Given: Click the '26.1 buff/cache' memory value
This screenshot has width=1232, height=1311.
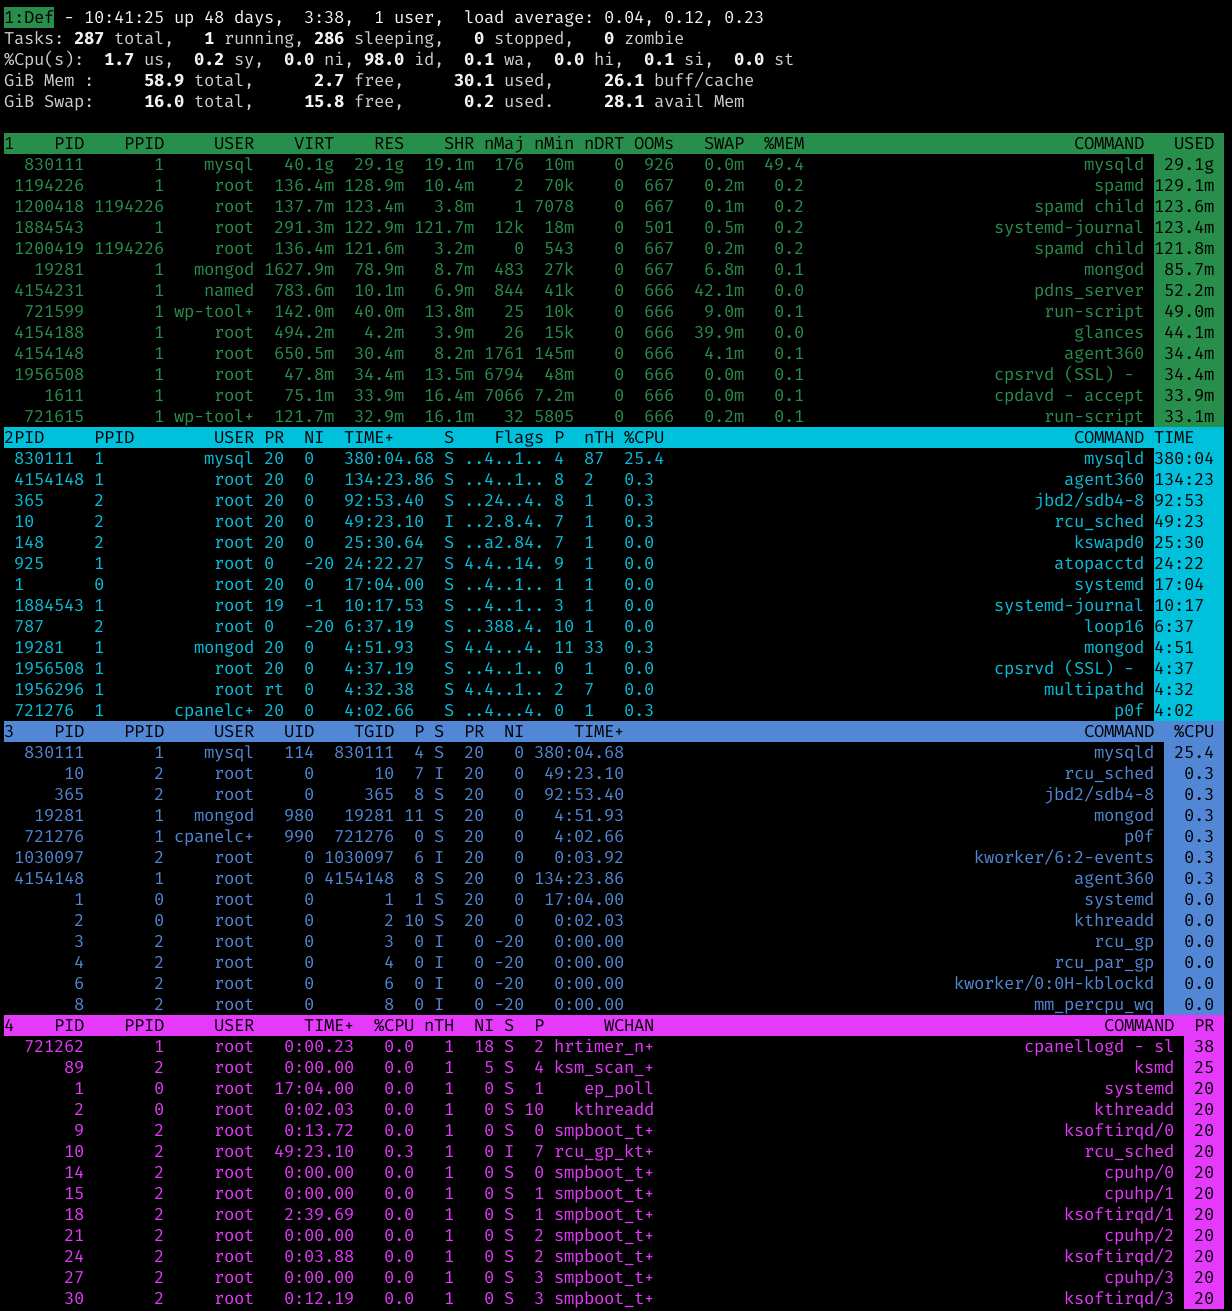Looking at the screenshot, I should [x=679, y=80].
